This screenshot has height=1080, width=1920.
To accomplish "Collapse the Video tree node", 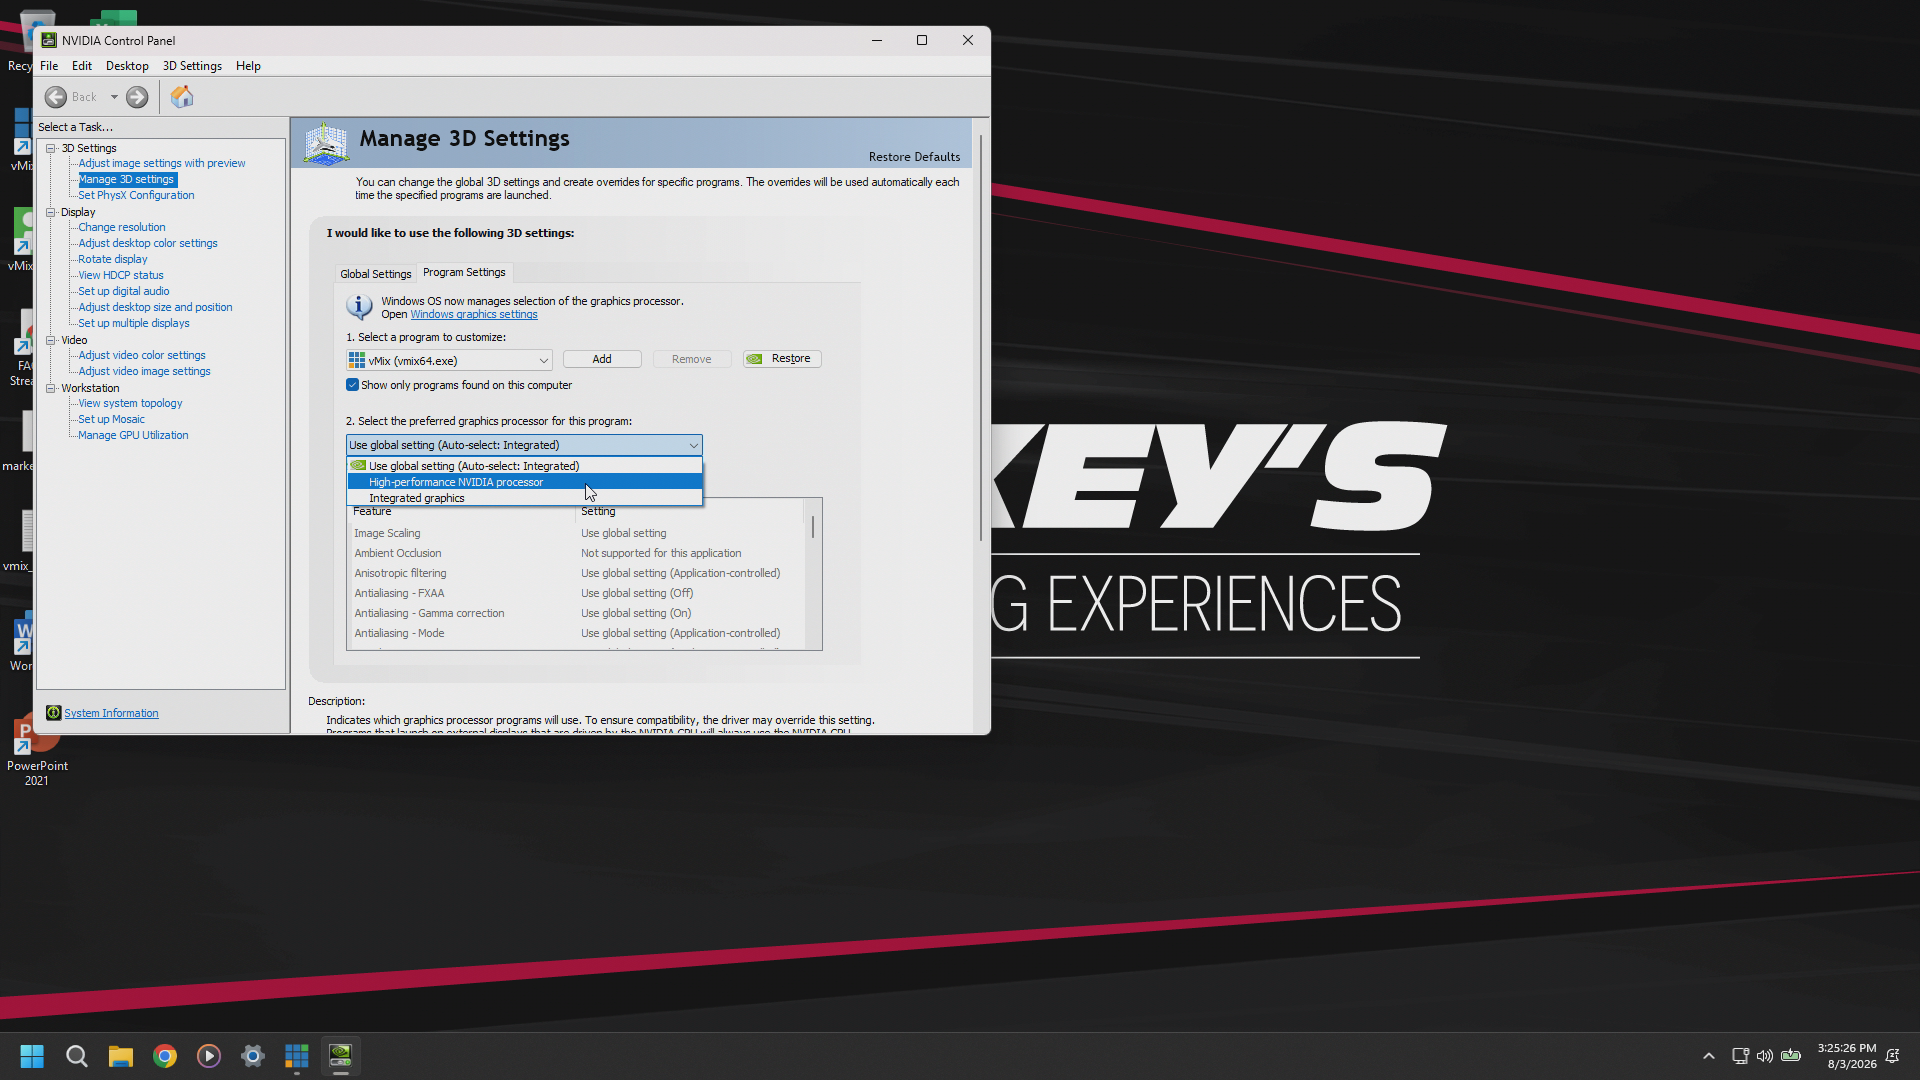I will 51,340.
